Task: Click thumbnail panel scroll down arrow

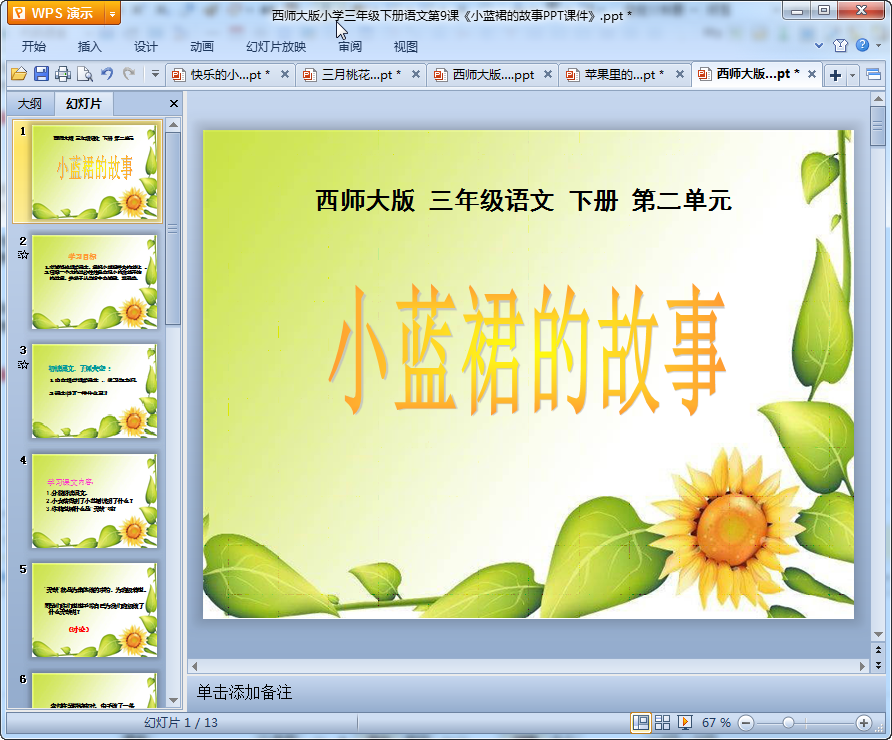Action: 174,701
